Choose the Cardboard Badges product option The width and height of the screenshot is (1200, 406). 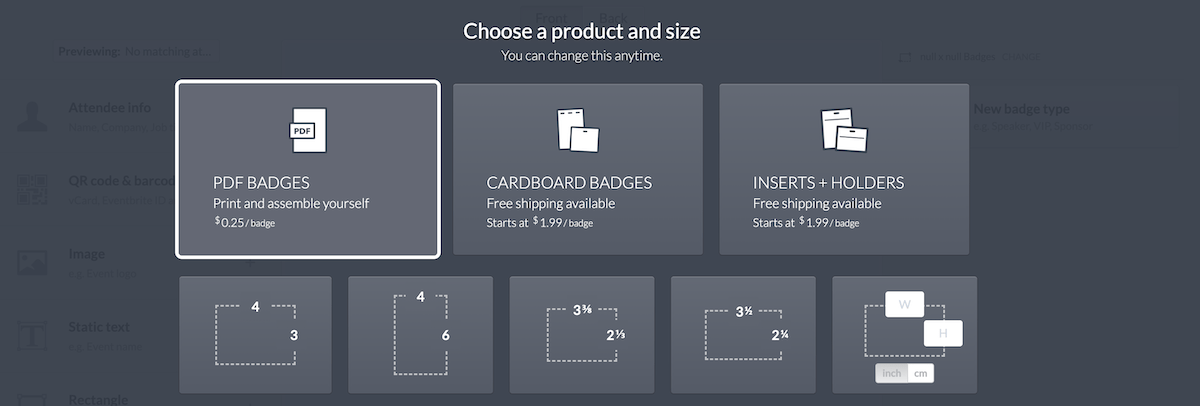(578, 169)
